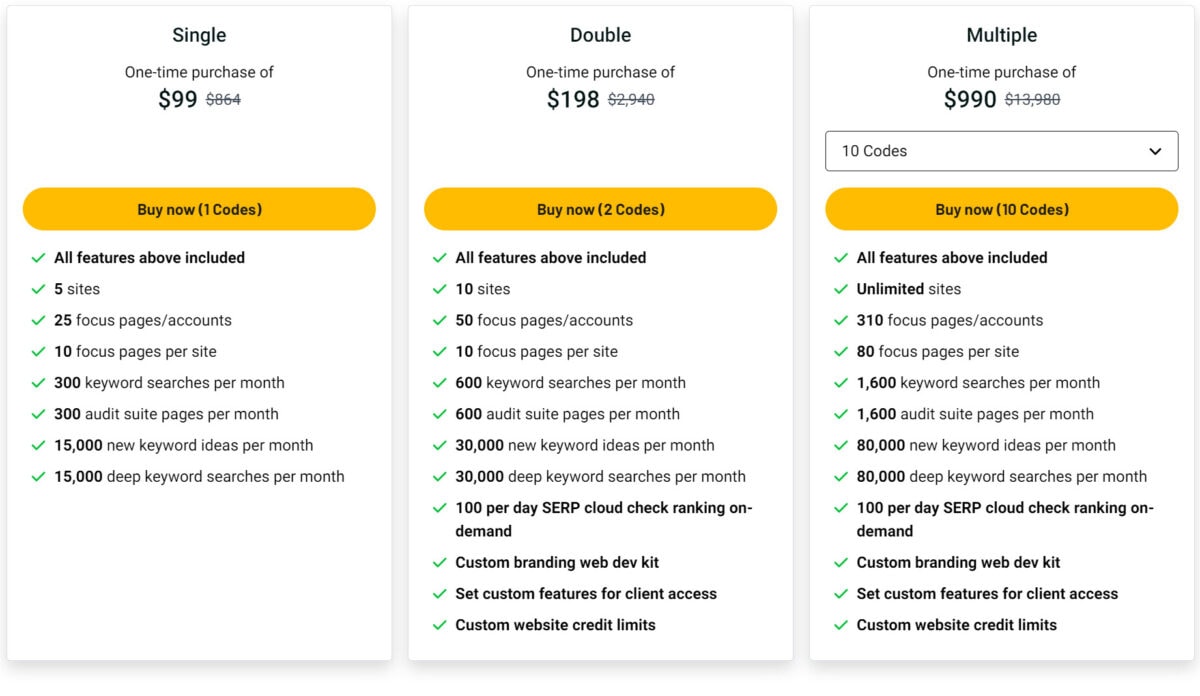Click the checkmark beside '300 keyword searches per month'

pyautogui.click(x=39, y=383)
